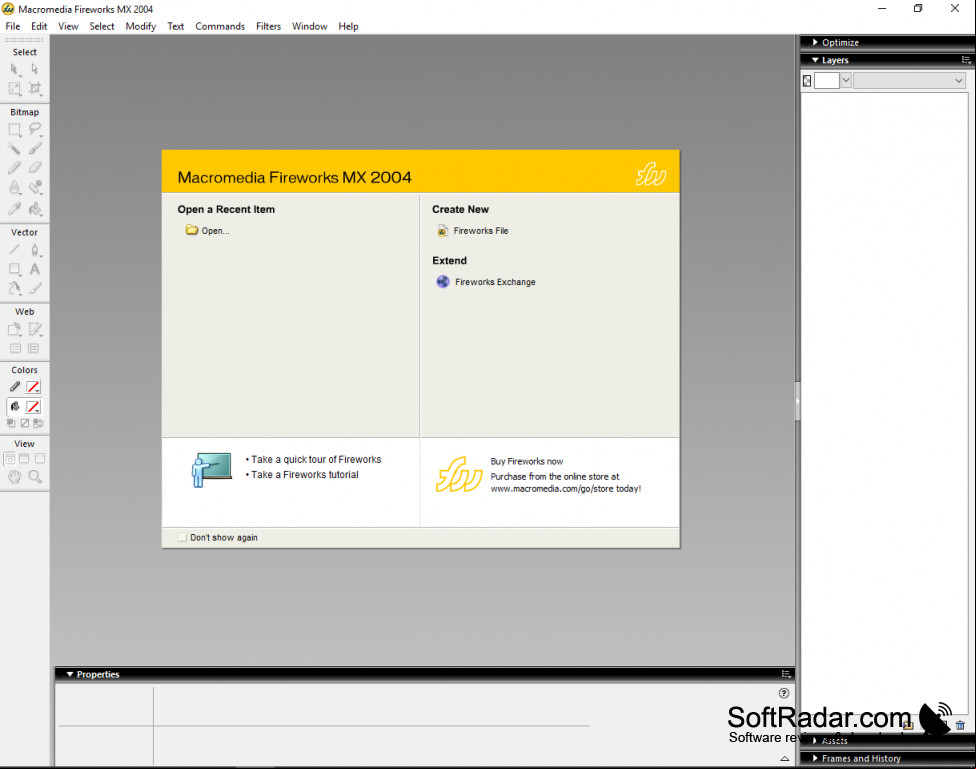Open the stroke color swatch

(x=33, y=387)
